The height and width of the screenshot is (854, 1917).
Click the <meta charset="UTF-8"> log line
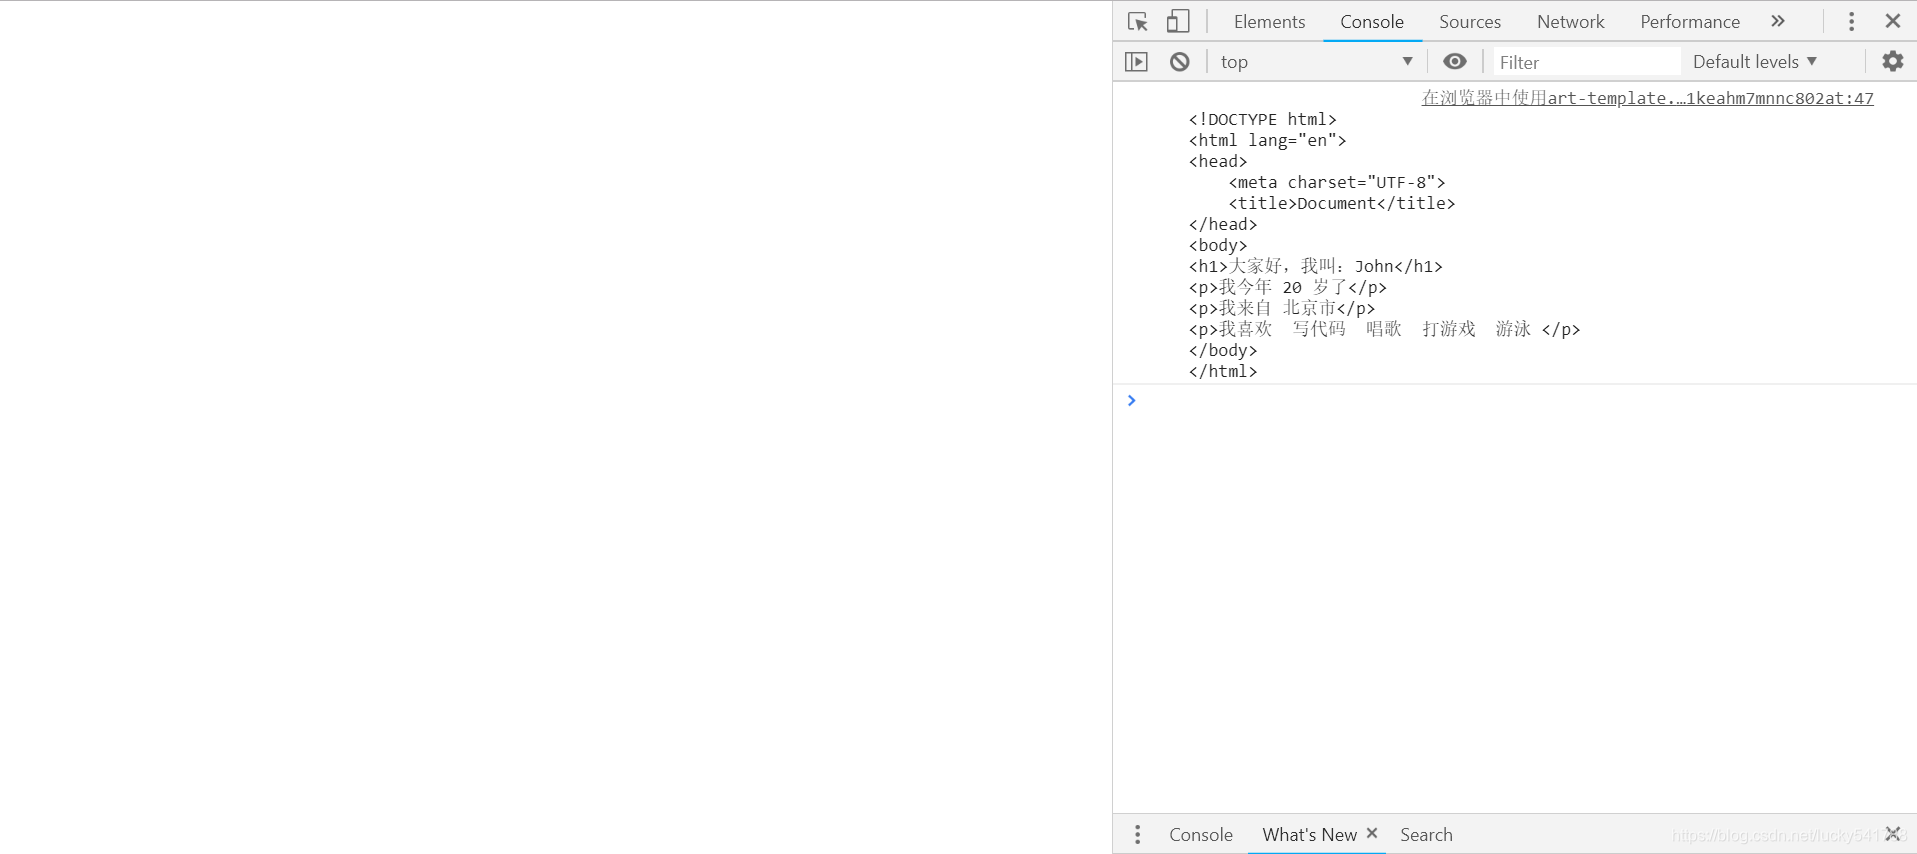[1337, 182]
